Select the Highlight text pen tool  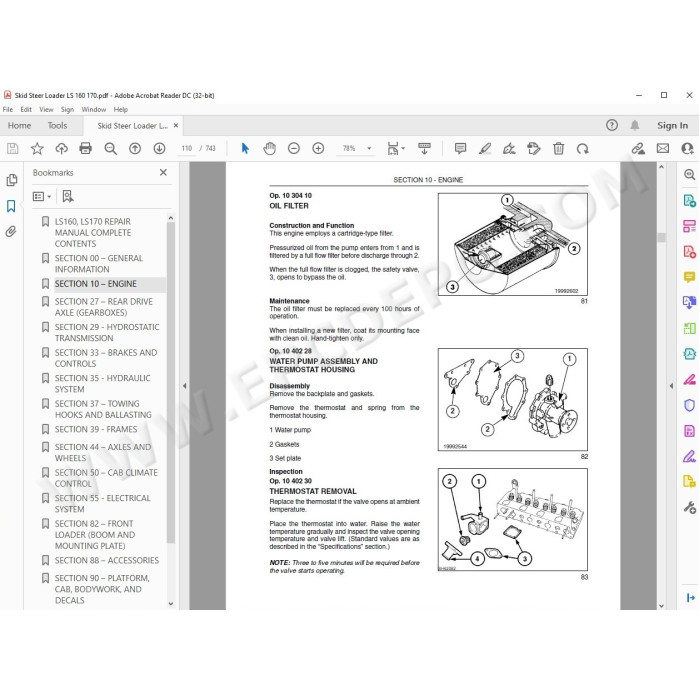[485, 148]
